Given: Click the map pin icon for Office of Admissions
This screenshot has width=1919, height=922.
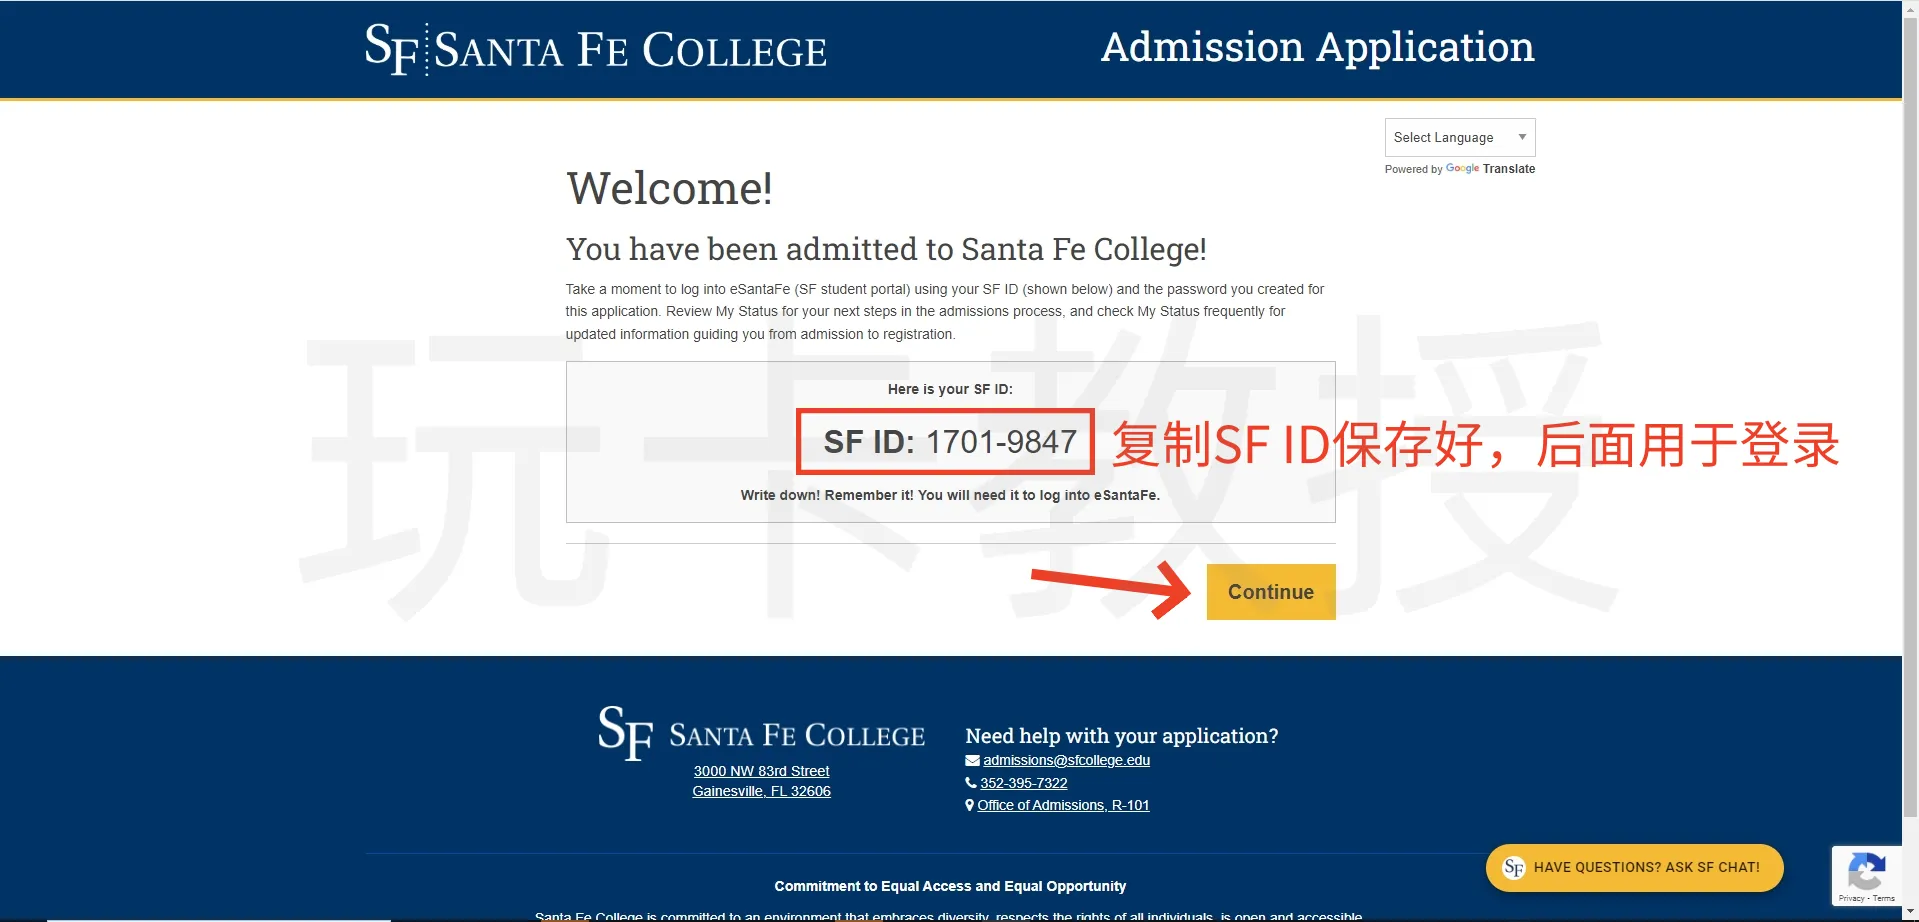Looking at the screenshot, I should pyautogui.click(x=970, y=805).
